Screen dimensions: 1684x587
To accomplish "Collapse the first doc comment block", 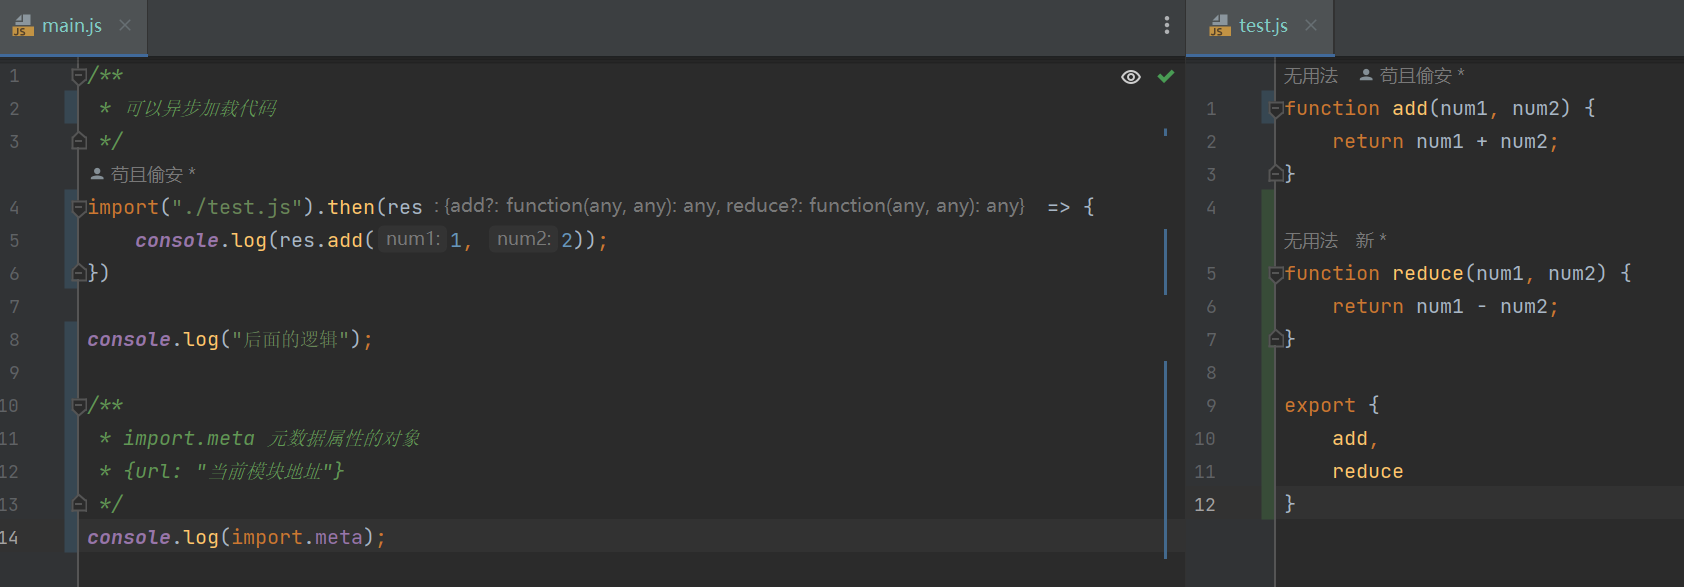I will [78, 76].
